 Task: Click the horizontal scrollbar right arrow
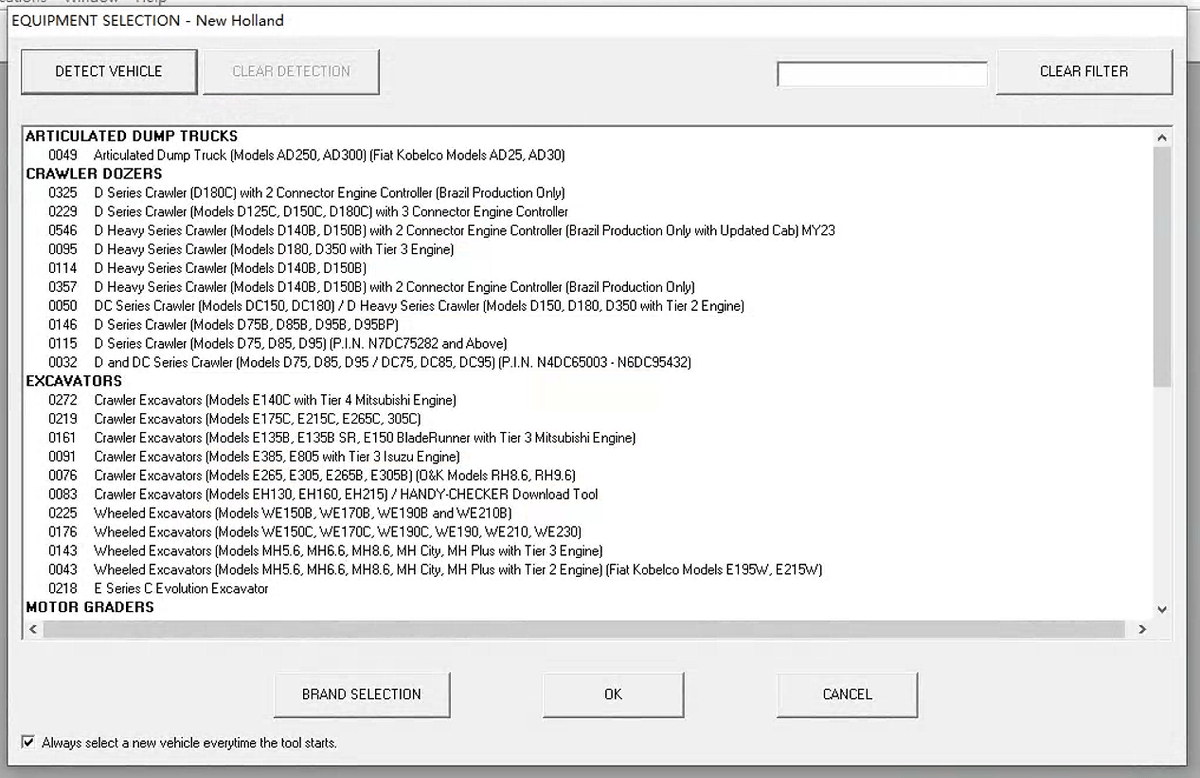1142,629
